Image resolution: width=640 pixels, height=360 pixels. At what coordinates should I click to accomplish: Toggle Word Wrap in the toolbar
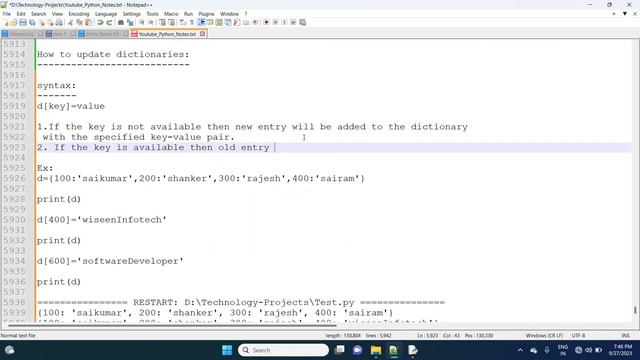tap(182, 22)
